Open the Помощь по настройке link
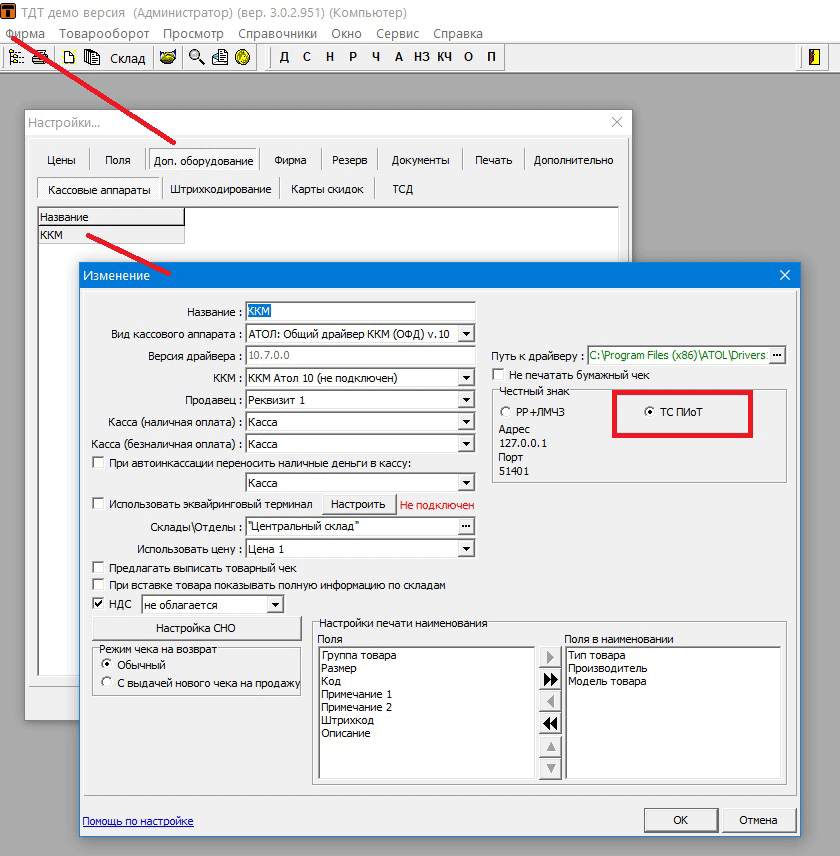Screen dimensions: 840x856 click(138, 821)
